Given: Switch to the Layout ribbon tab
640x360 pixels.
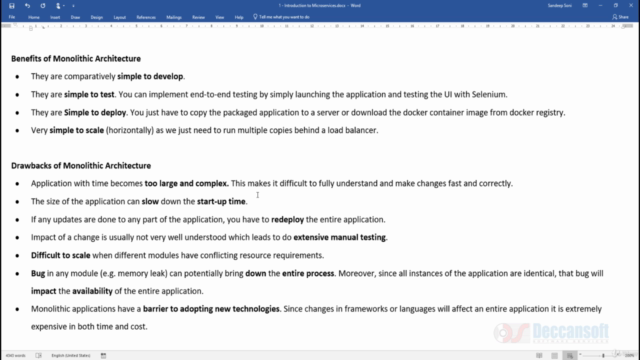Looking at the screenshot, I should 120,17.
